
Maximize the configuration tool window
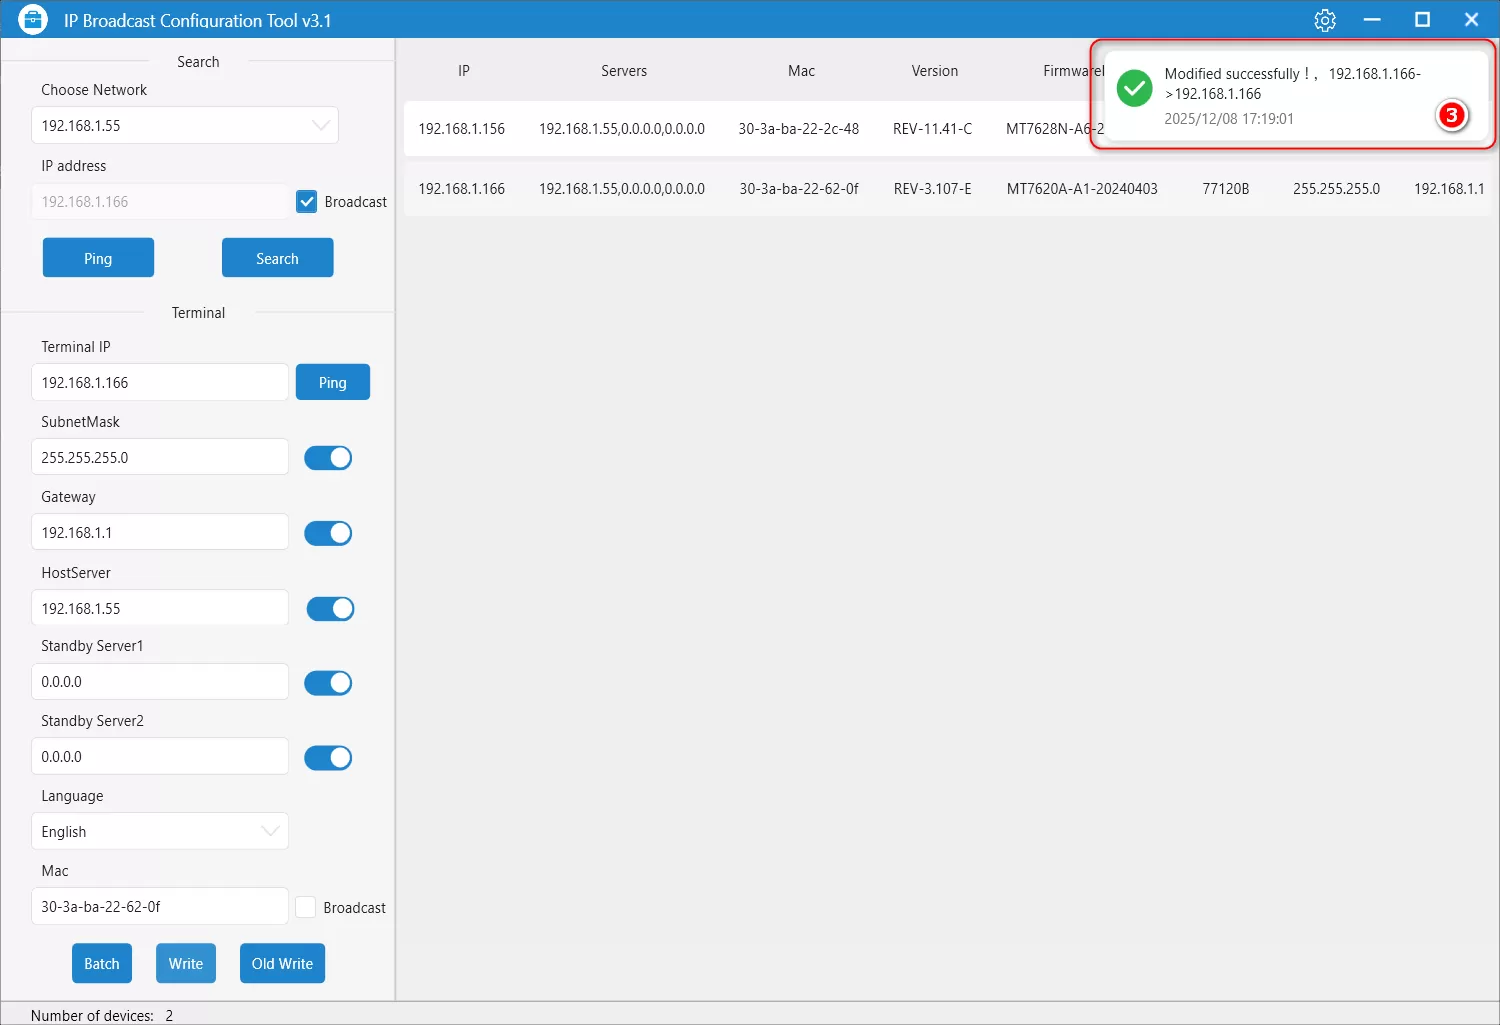1422,20
